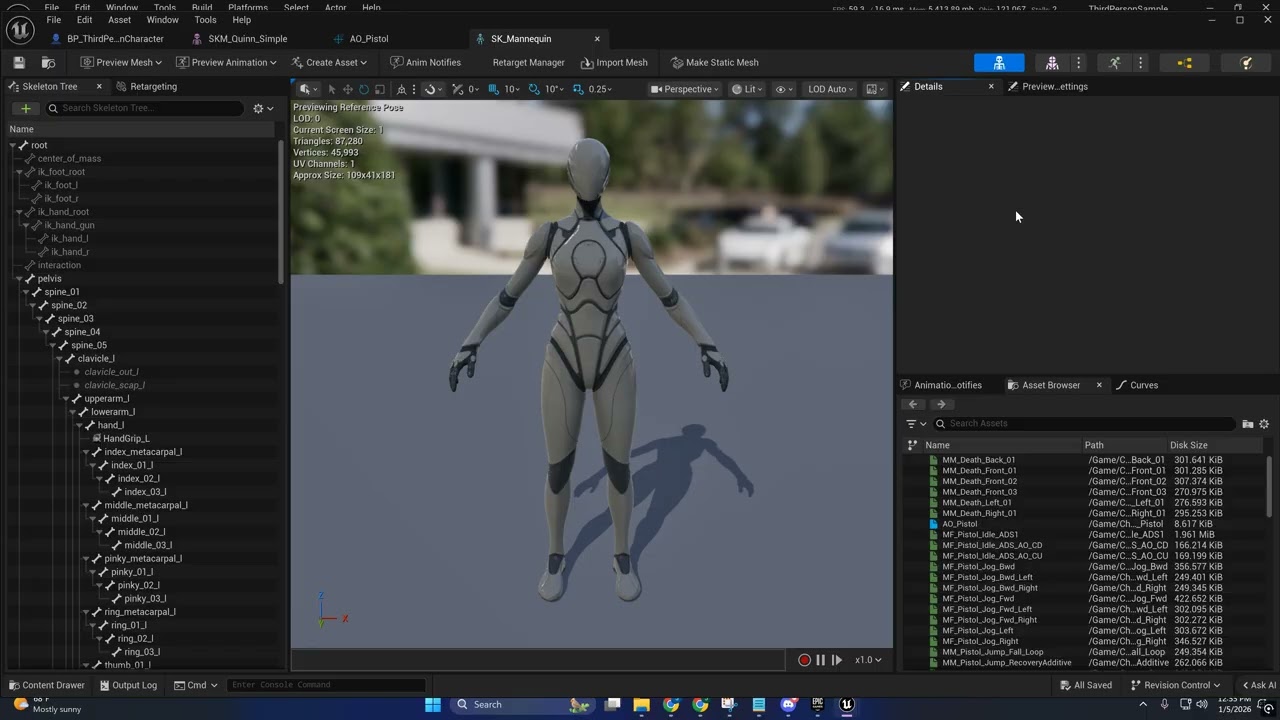Image resolution: width=1280 pixels, height=720 pixels.
Task: Click Asset Browser folder icon
Action: (1247, 424)
